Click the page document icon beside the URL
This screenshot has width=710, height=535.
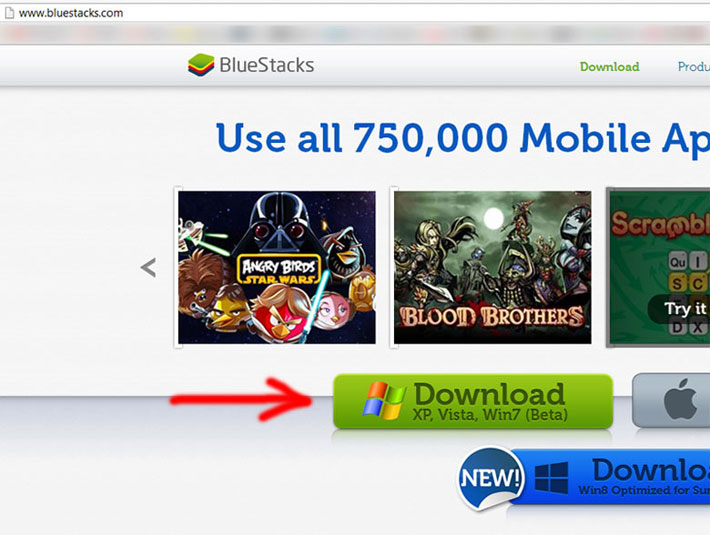coord(9,13)
